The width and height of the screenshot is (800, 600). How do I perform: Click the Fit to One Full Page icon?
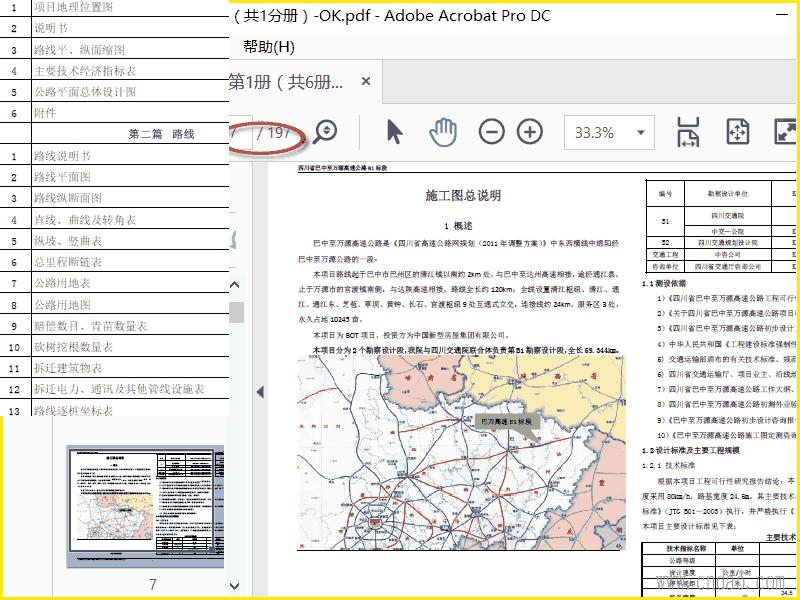tap(737, 132)
